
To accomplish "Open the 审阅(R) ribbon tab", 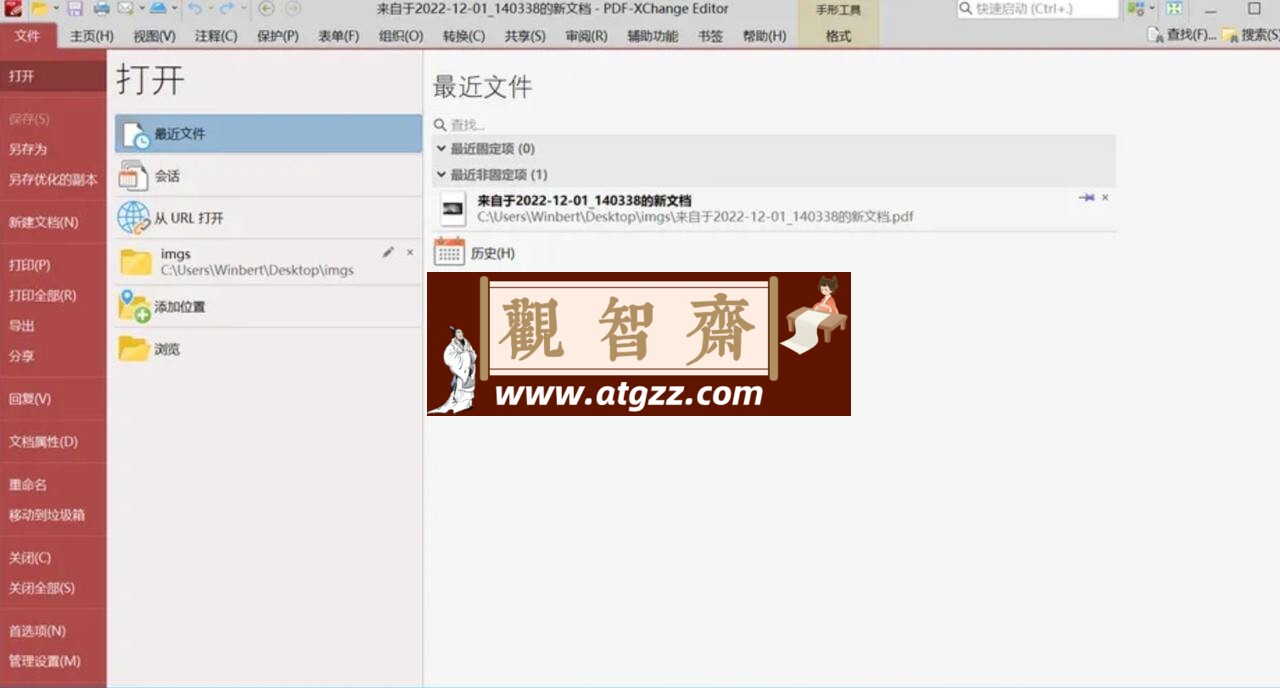I will 586,36.
